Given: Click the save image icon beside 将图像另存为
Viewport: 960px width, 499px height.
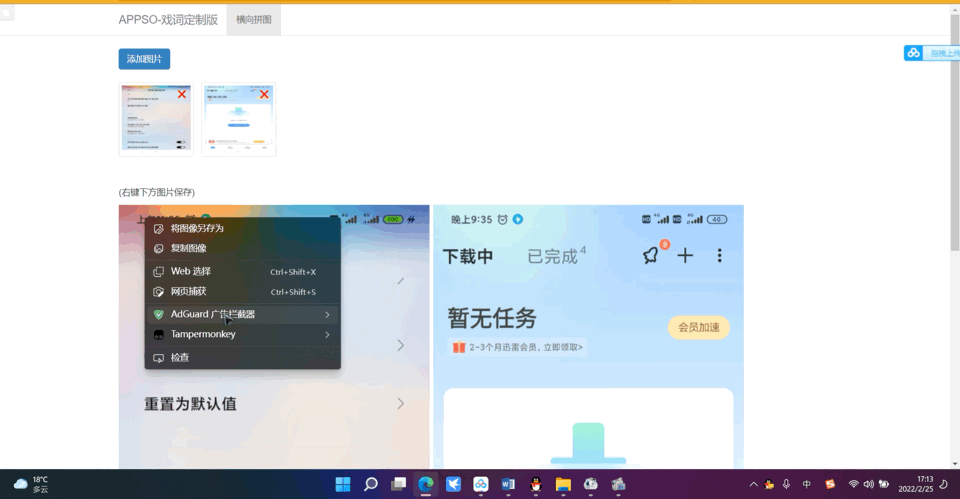Looking at the screenshot, I should 159,228.
